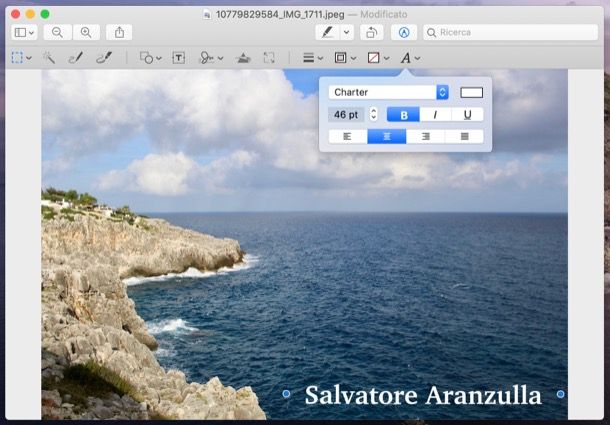Expand the Signature dropdown chevron
The height and width of the screenshot is (425, 610).
[x=221, y=58]
